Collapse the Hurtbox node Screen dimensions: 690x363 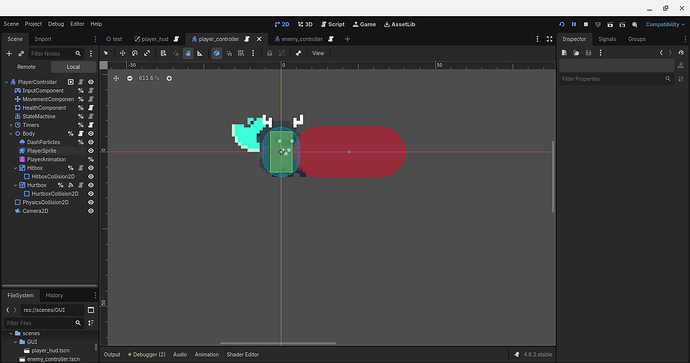pyautogui.click(x=15, y=185)
